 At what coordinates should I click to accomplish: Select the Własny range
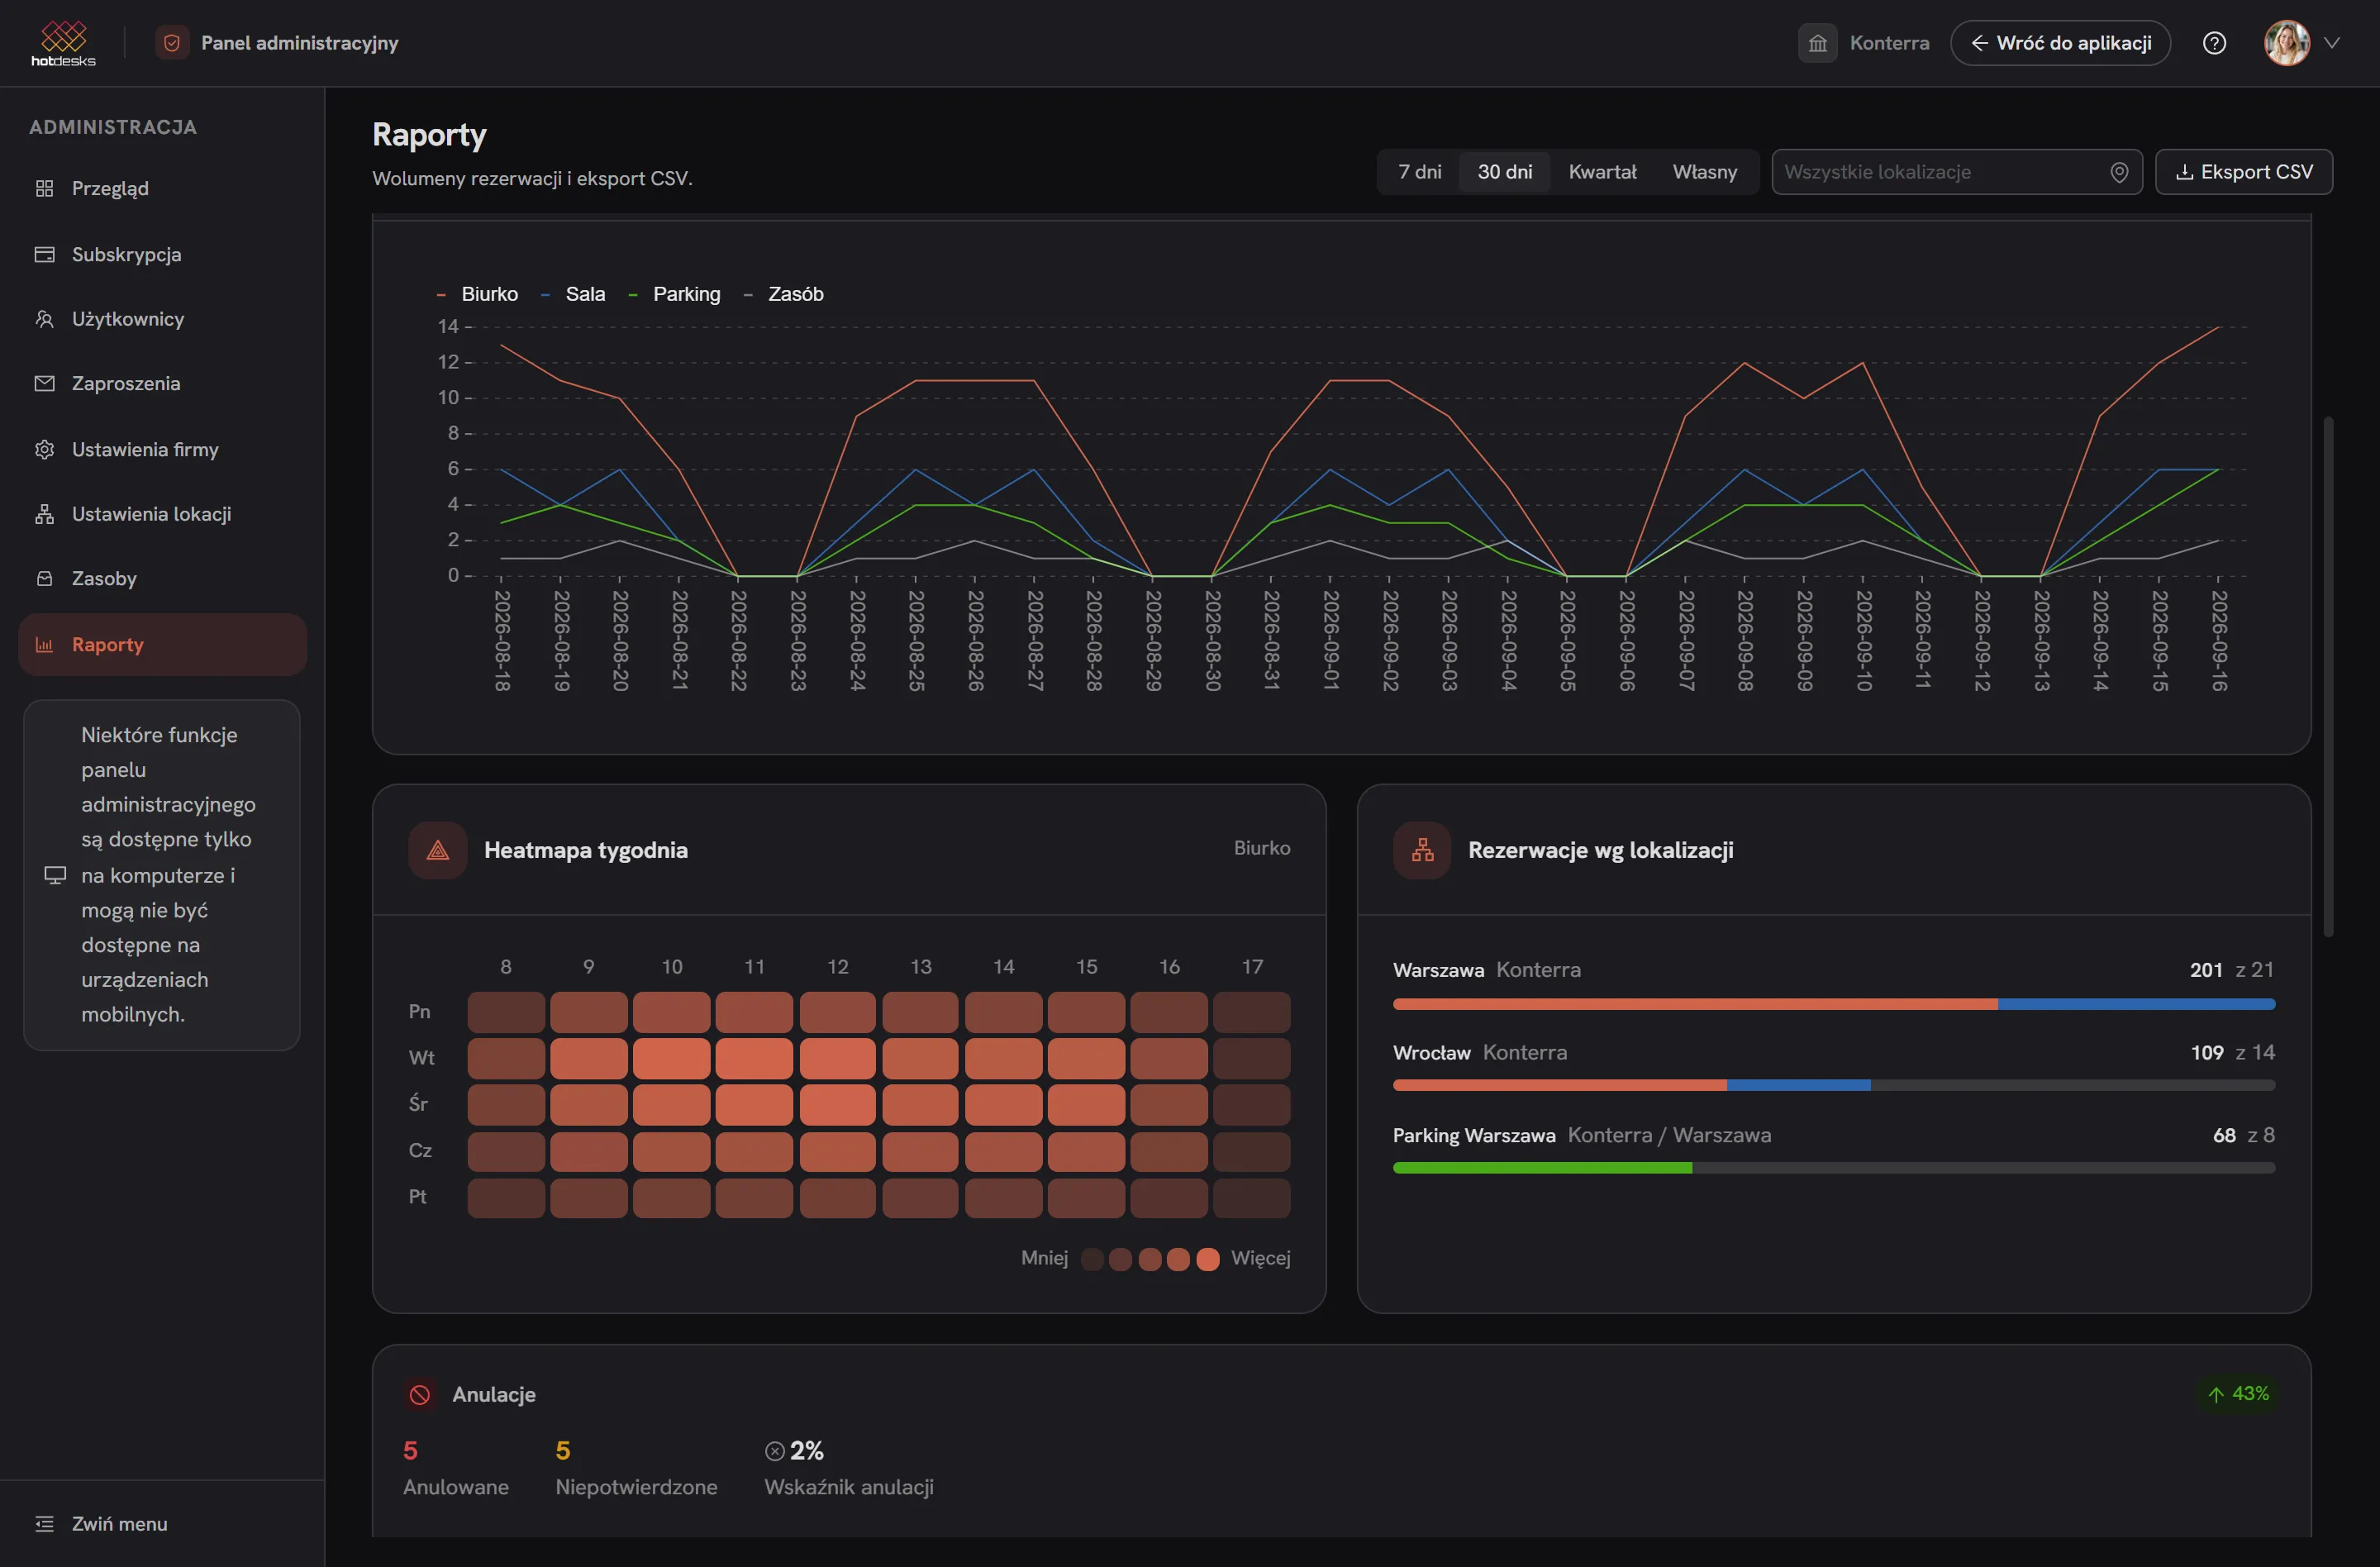pos(1704,172)
